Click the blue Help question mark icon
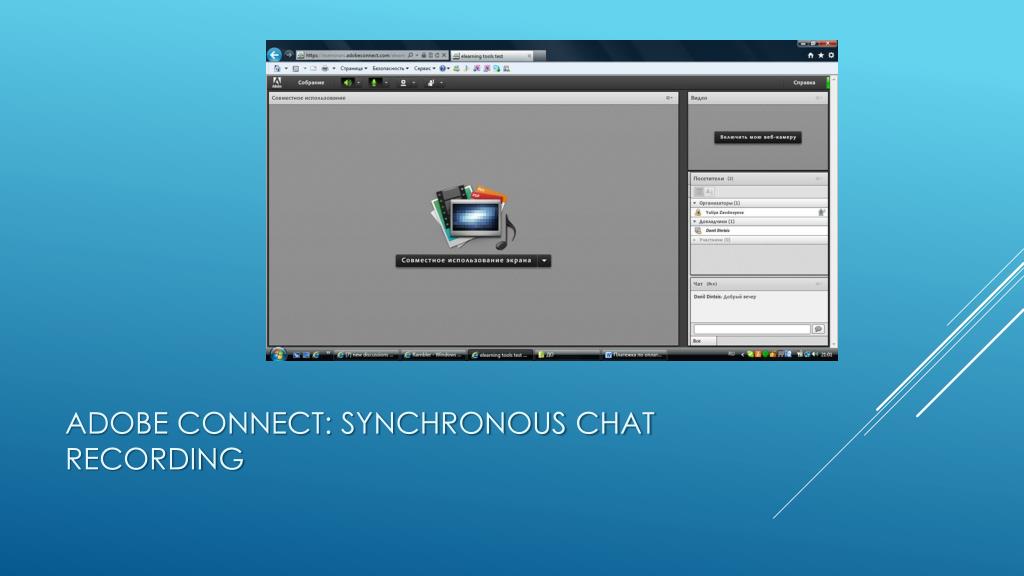 [x=443, y=68]
